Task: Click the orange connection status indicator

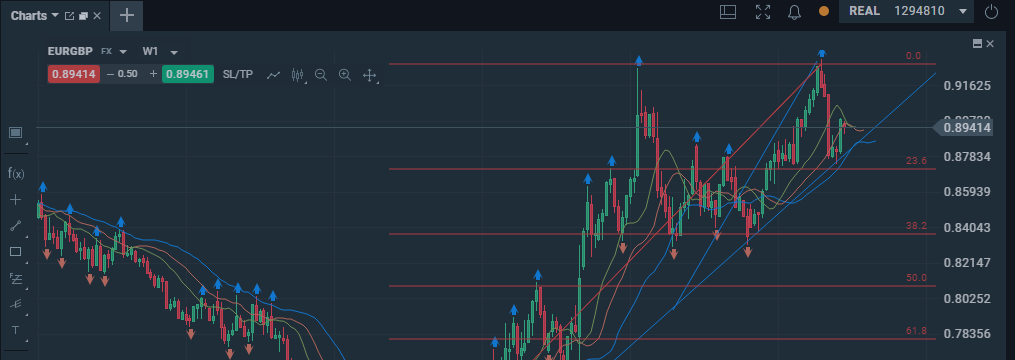Action: pos(824,11)
